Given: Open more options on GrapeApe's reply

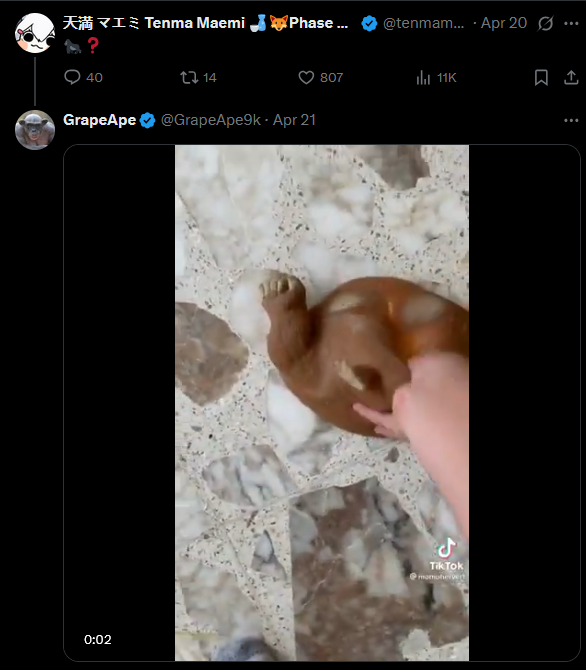Looking at the screenshot, I should [571, 120].
